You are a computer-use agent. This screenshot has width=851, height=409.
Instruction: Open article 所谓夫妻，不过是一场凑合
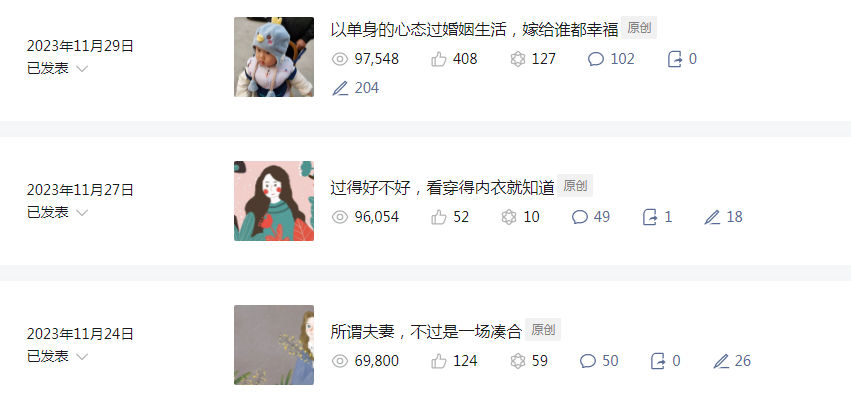click(x=426, y=331)
